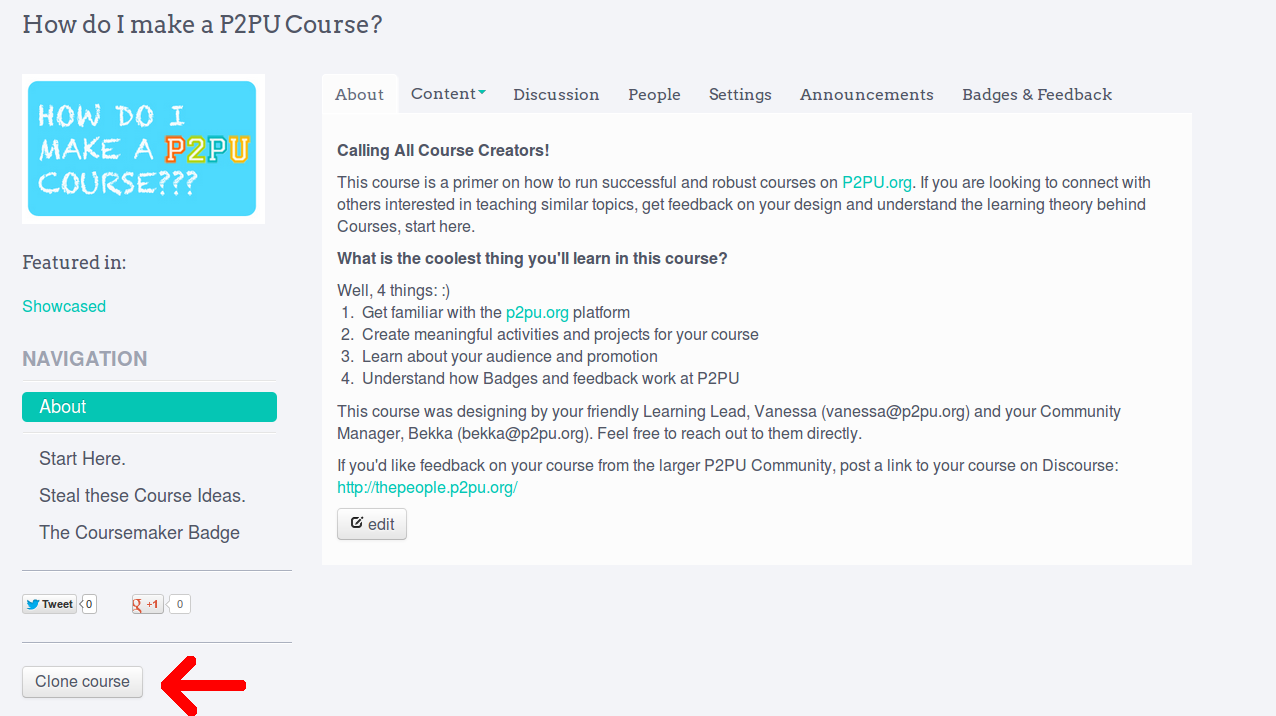Viewport: 1276px width, 716px height.
Task: Click the Google +1 button
Action: (x=148, y=604)
